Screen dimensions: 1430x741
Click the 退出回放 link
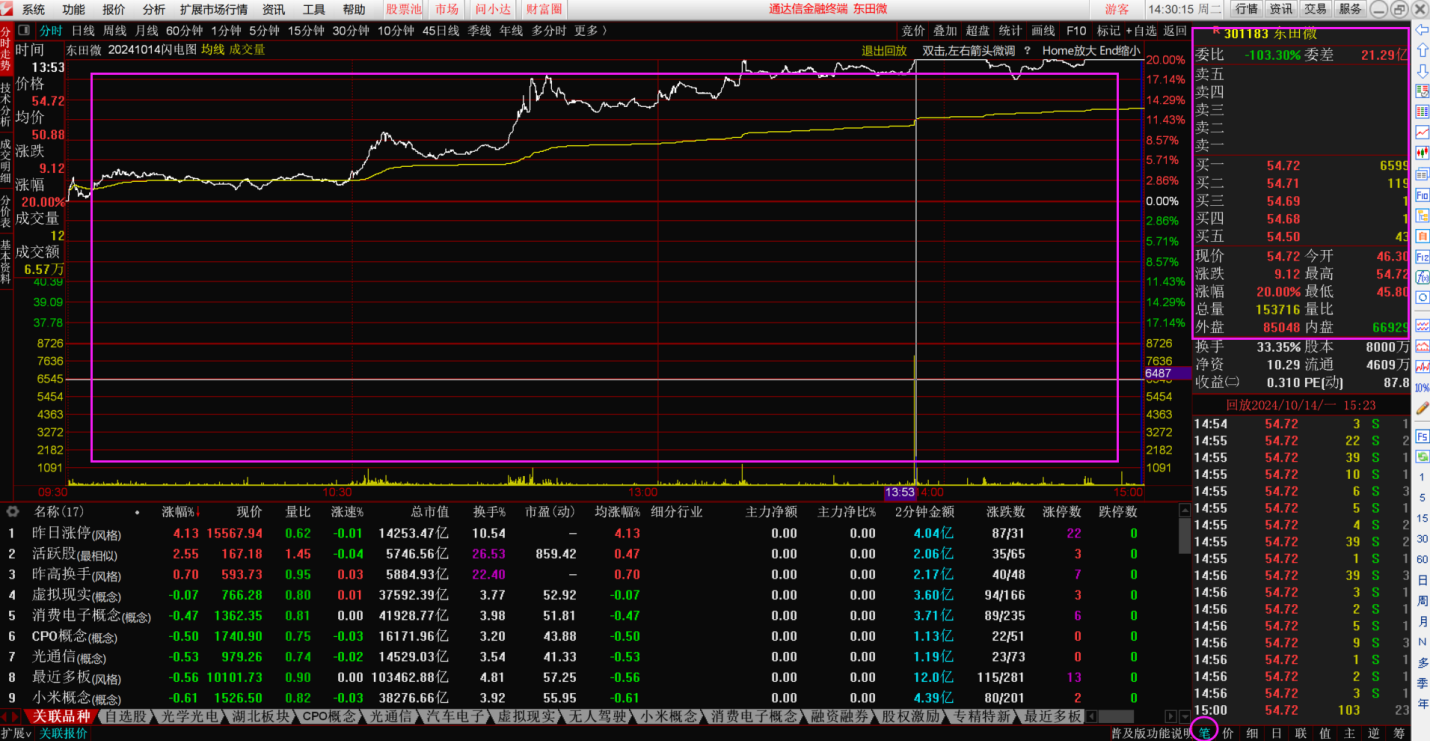(884, 50)
